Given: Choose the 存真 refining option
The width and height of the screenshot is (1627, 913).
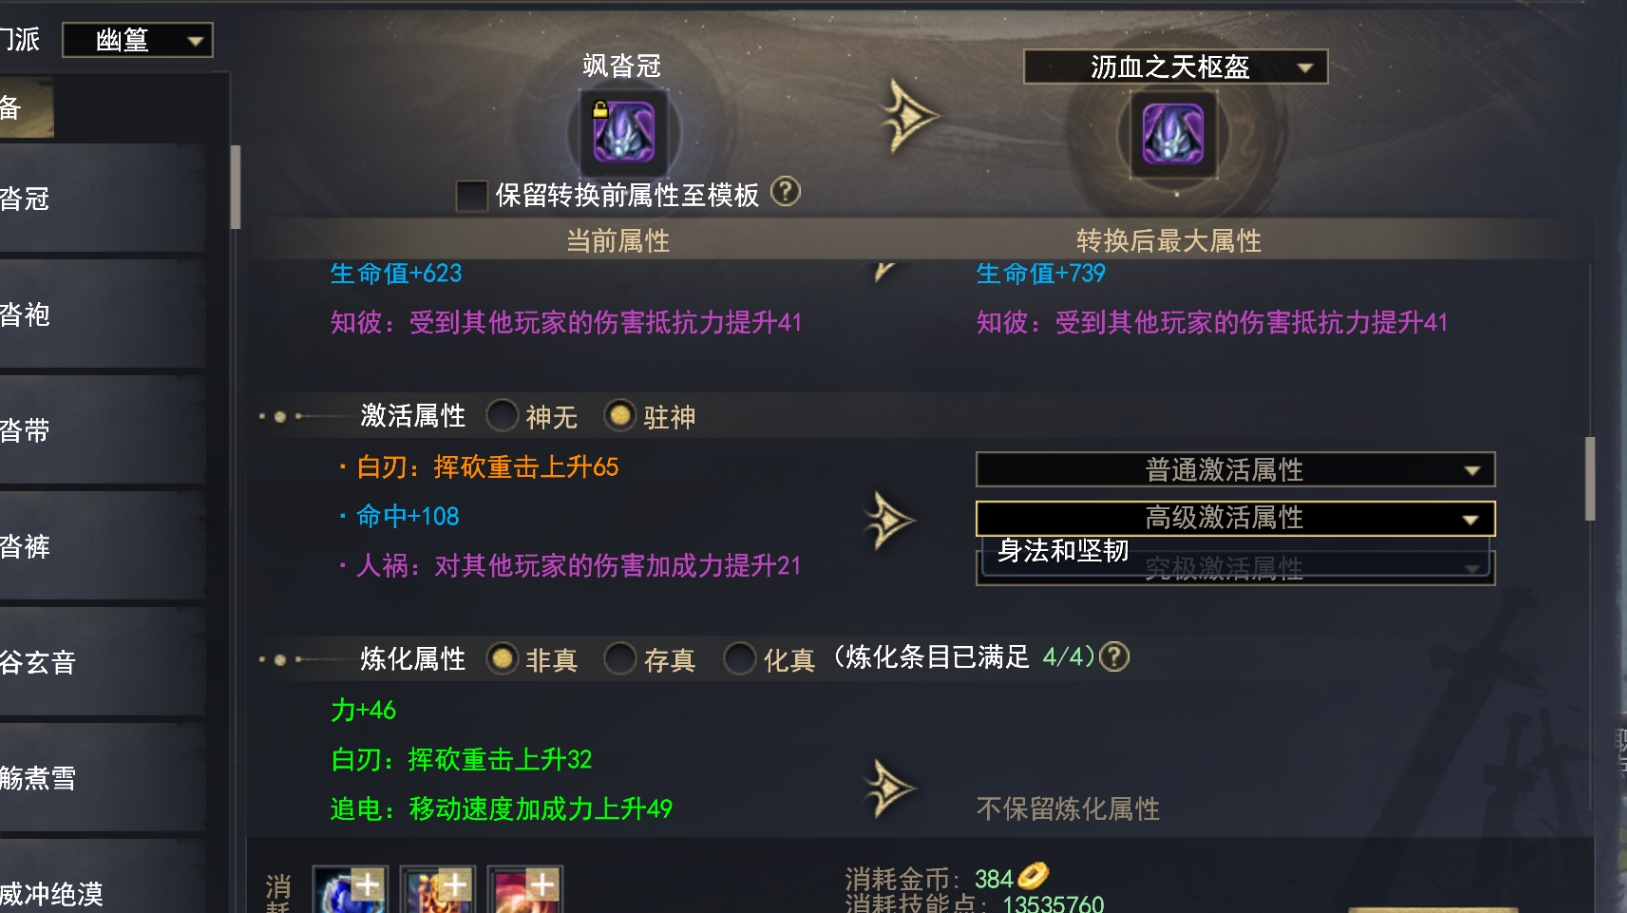Looking at the screenshot, I should (620, 658).
